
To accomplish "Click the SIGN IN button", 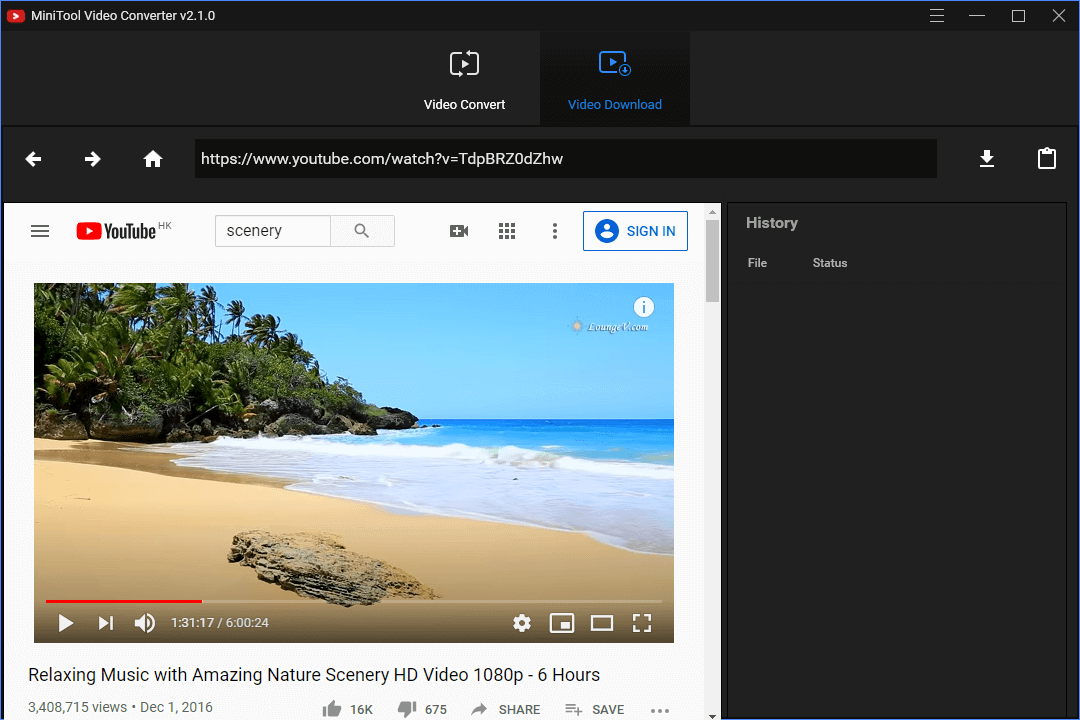I will 635,231.
